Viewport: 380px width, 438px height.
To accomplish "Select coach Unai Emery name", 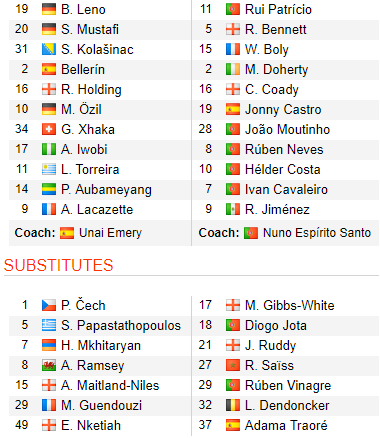I will [x=110, y=233].
